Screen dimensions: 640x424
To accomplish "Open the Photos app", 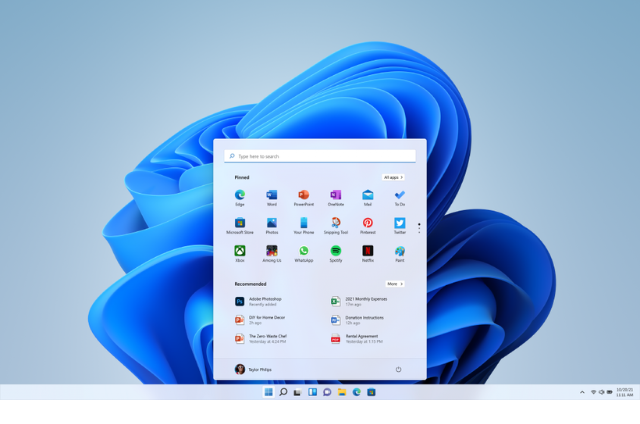I will point(272,226).
